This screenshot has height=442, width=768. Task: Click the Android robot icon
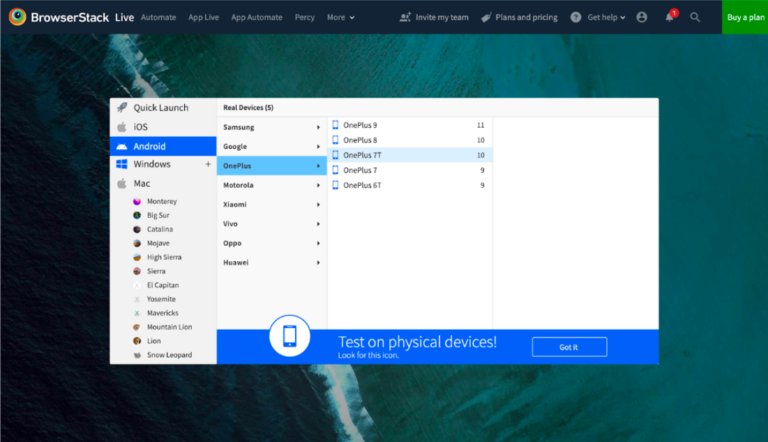(x=122, y=146)
